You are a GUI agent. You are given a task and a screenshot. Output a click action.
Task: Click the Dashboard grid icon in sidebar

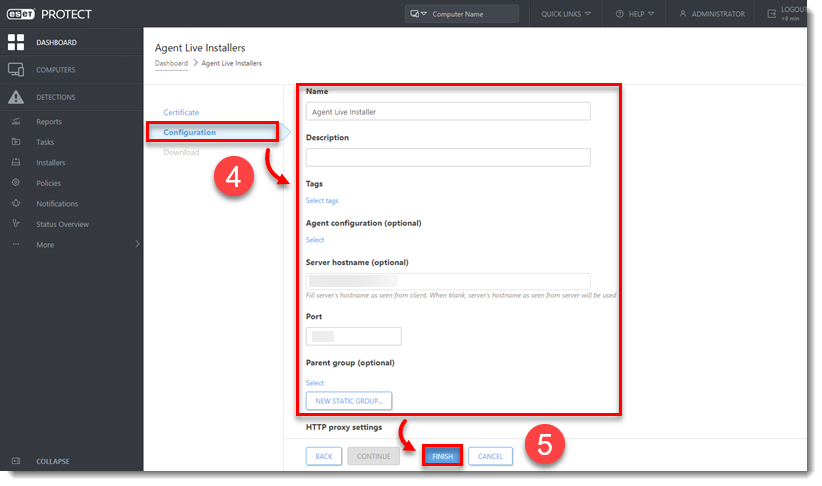click(x=15, y=42)
